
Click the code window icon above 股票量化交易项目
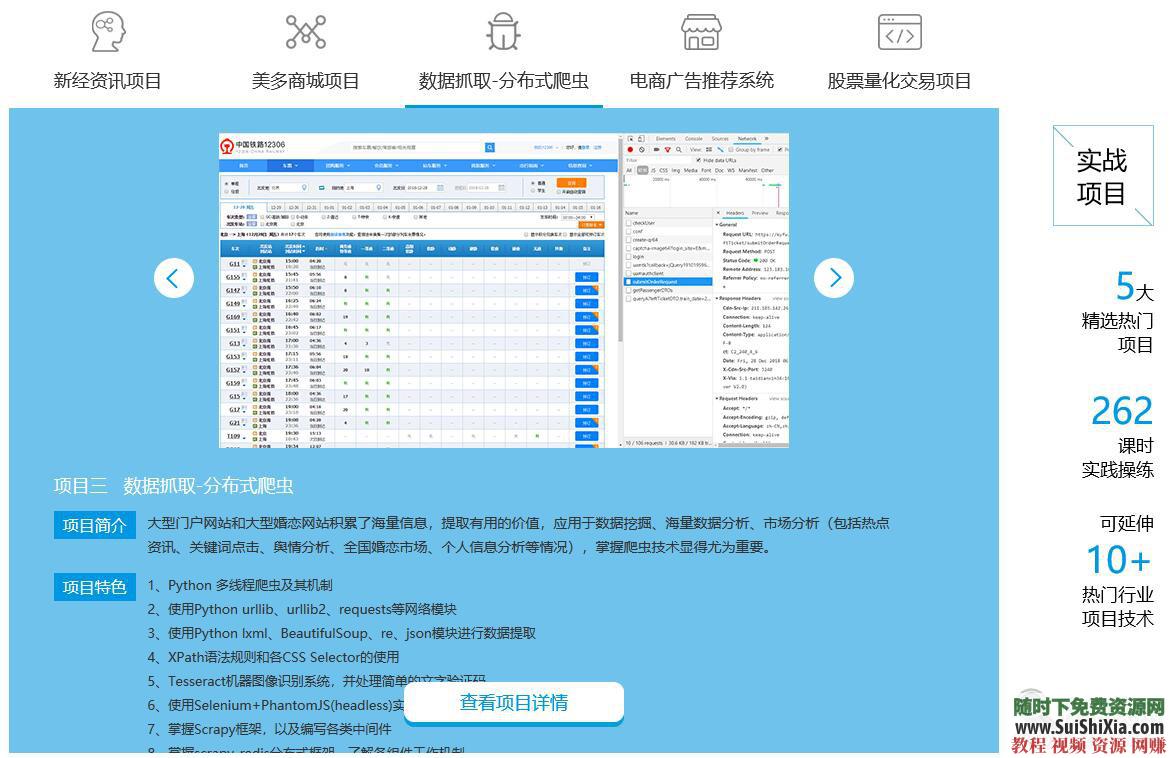click(900, 32)
